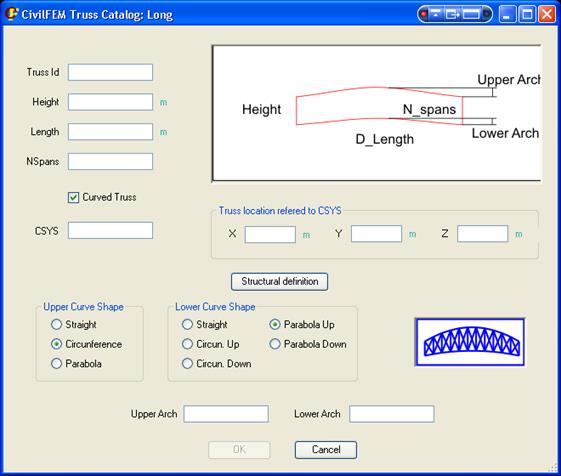
Task: Click the 'm' unit beside Height field
Action: click(164, 103)
